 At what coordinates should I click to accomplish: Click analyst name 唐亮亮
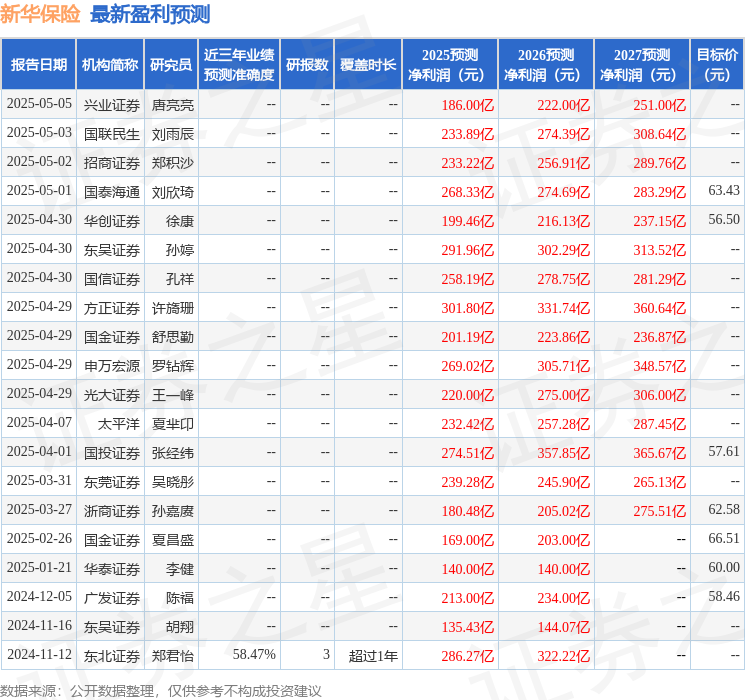tap(172, 105)
